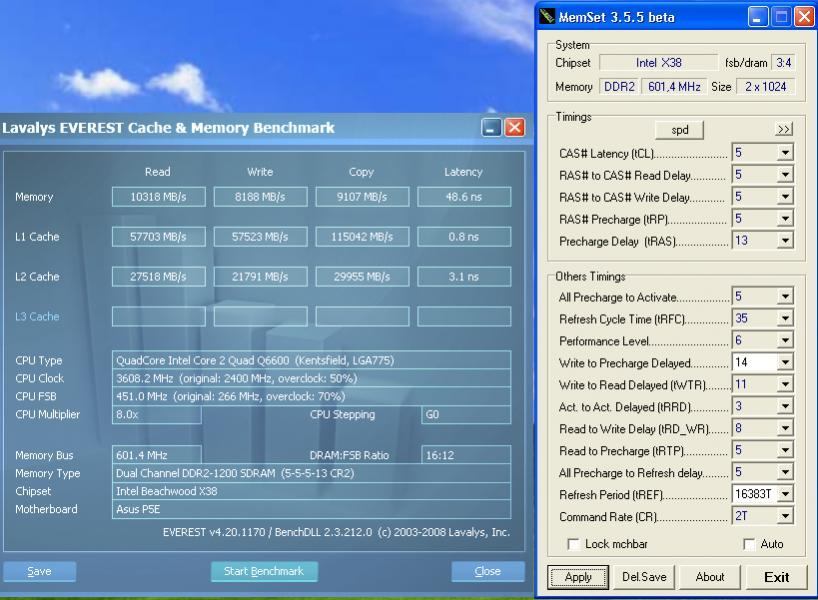818x600 pixels.
Task: Save the EVEREST benchmark results
Action: (40, 571)
